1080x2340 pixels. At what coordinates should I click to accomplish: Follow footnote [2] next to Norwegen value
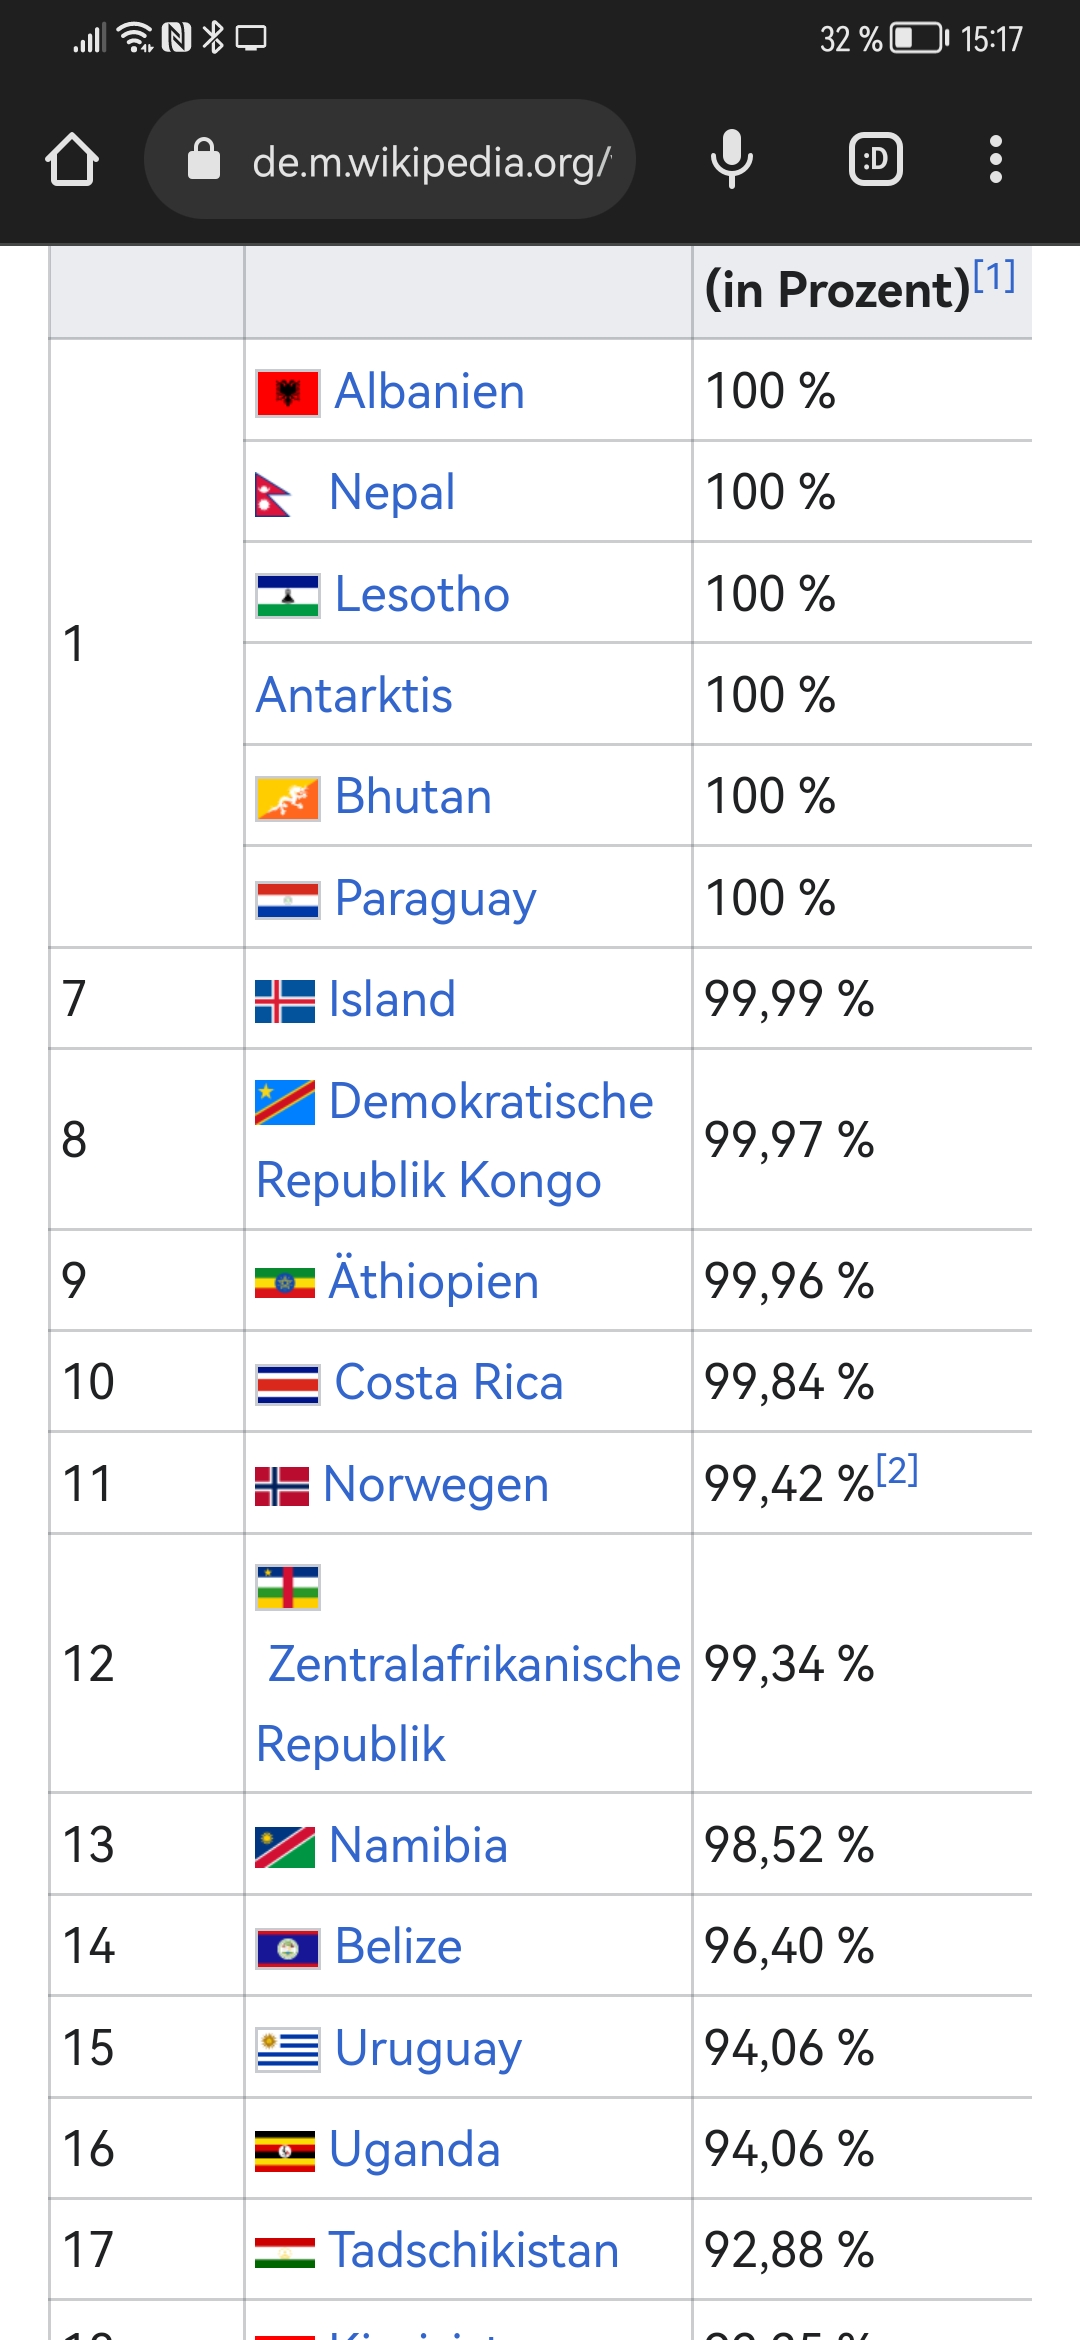897,1470
